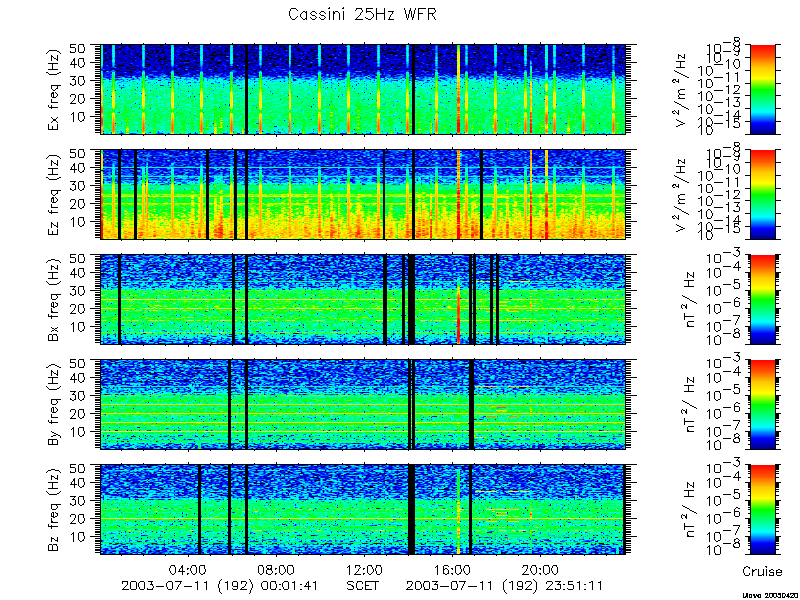This screenshot has height=600, width=800.
Task: Click the Ex panel color bar
Action: 762,89
